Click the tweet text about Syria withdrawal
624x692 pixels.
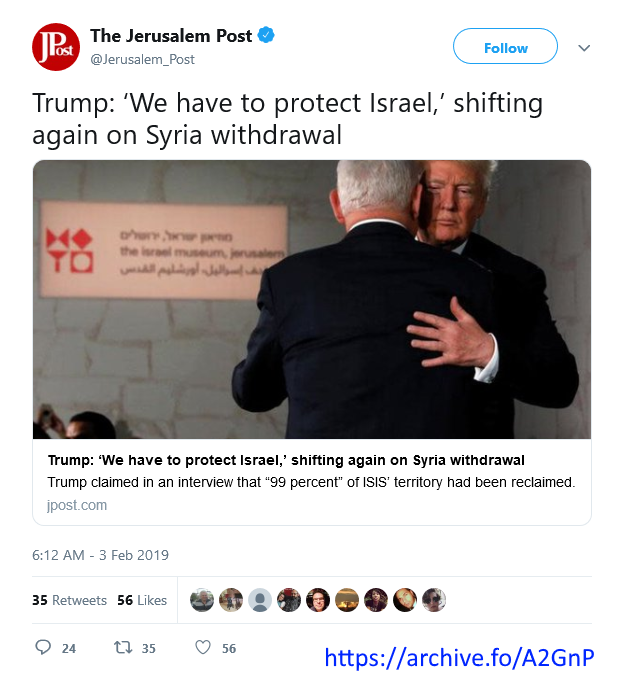[288, 118]
